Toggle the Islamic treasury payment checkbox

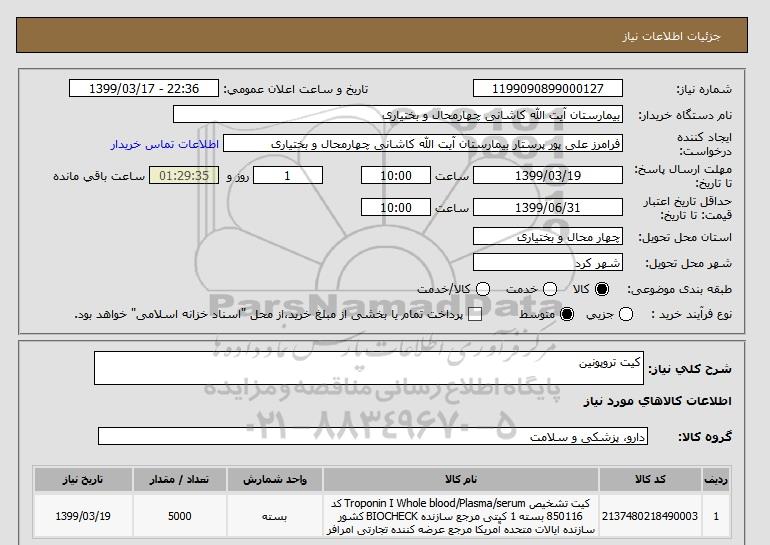pyautogui.click(x=475, y=315)
